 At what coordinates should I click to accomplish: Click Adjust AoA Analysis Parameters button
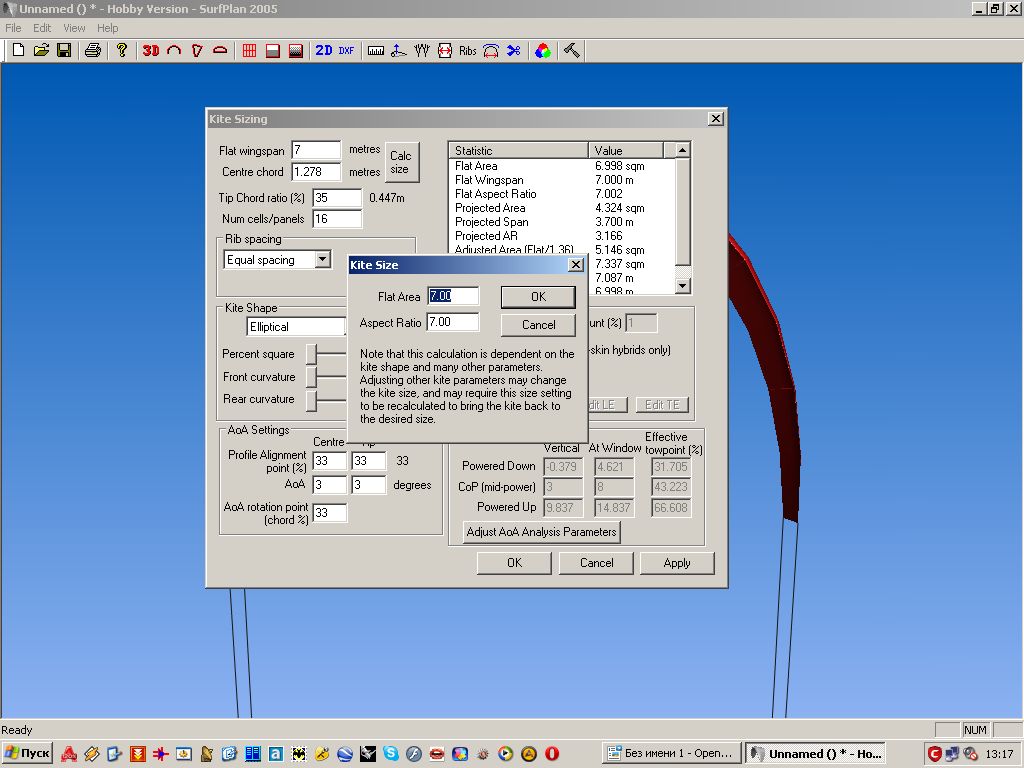542,532
